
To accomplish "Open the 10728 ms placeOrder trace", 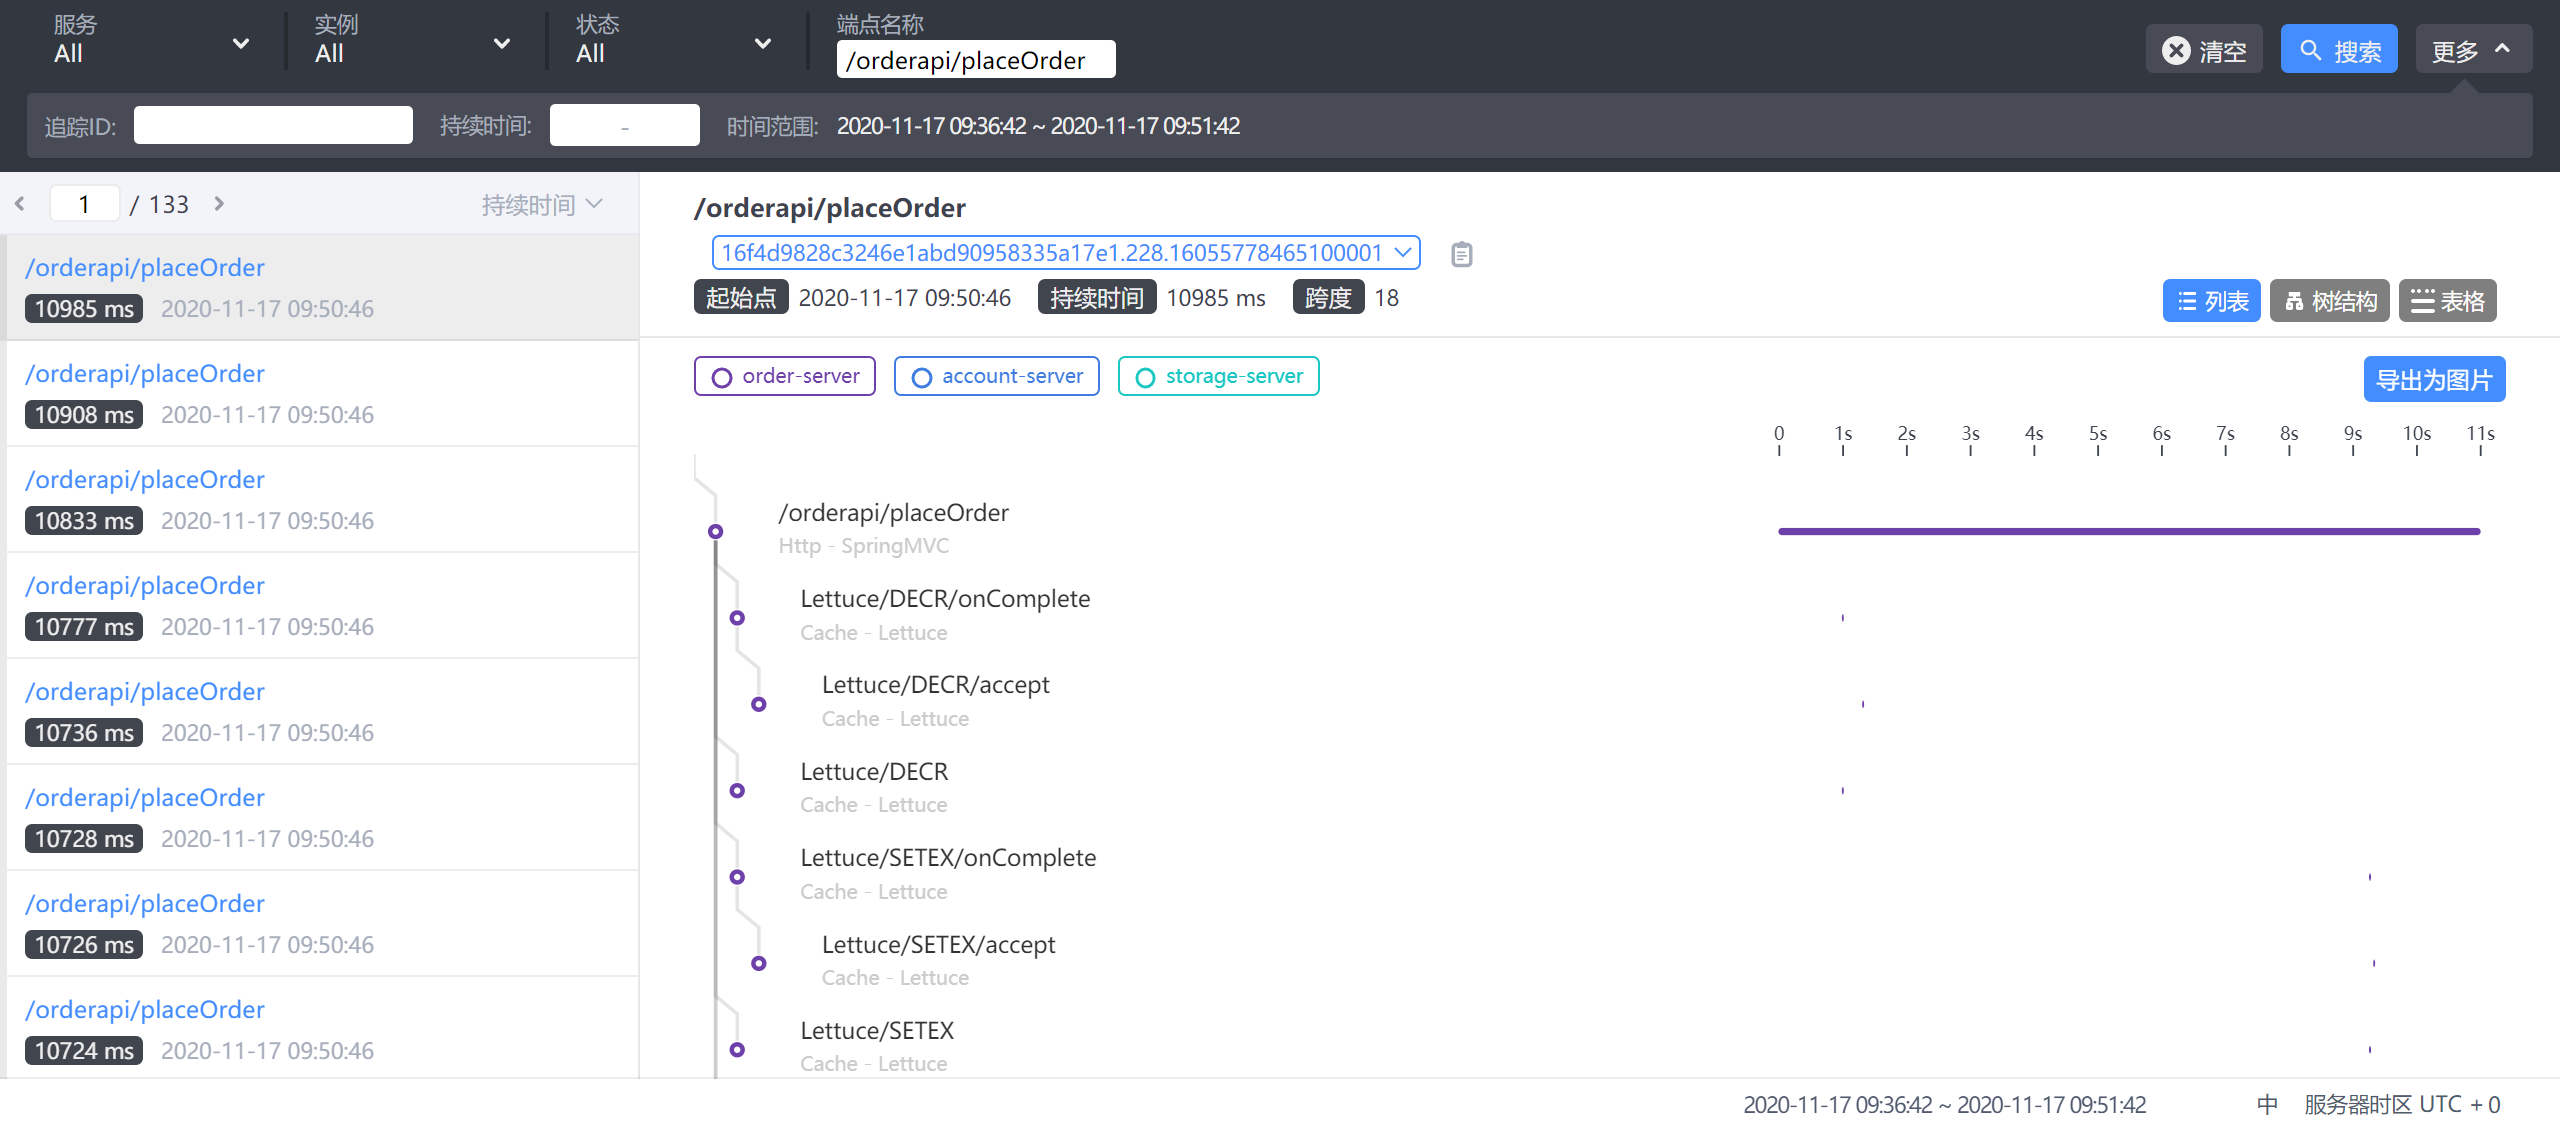I will tap(322, 818).
